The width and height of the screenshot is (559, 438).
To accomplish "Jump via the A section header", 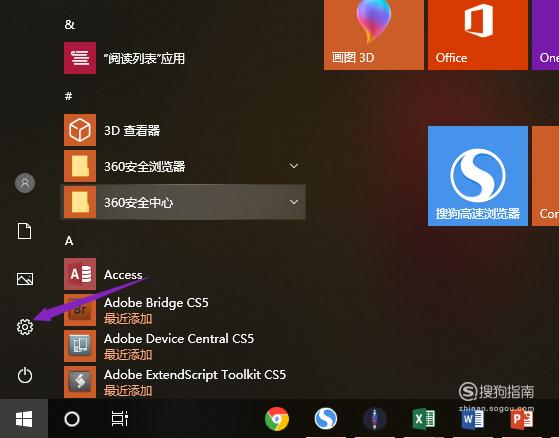I will [x=69, y=241].
